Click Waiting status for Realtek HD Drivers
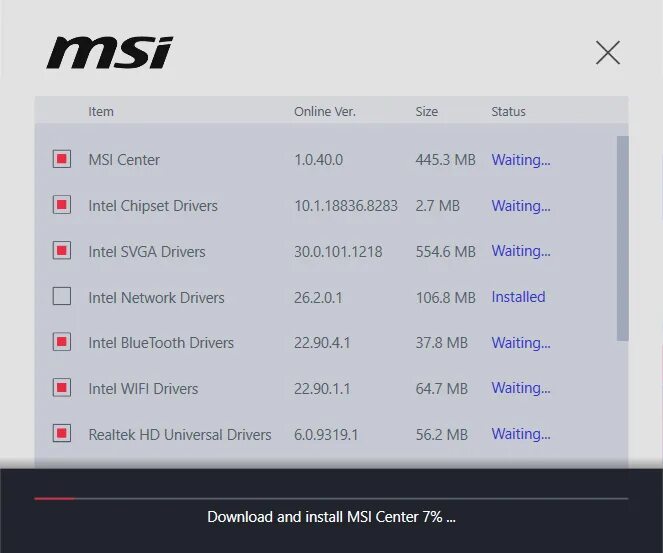 pos(521,434)
